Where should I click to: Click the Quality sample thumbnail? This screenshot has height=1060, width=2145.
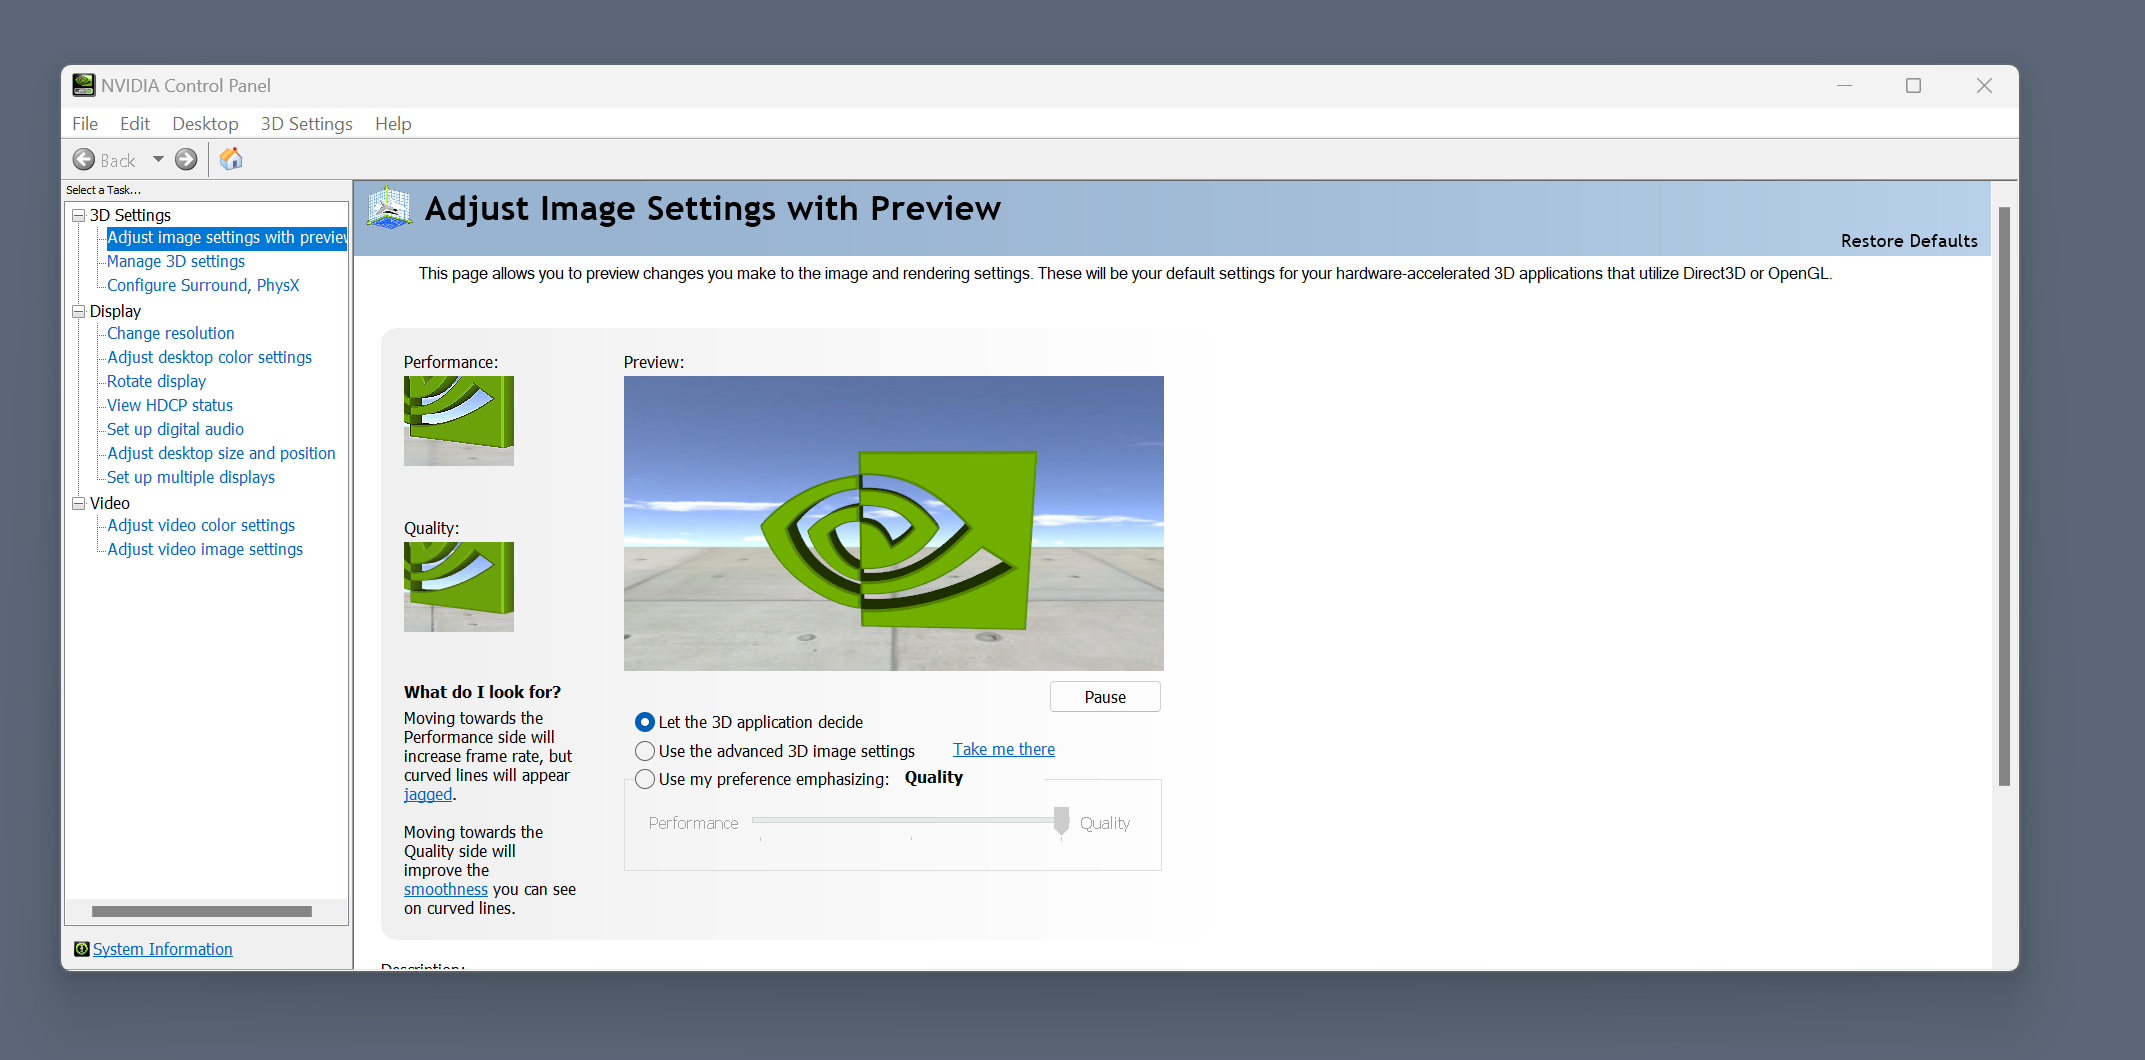coord(459,587)
